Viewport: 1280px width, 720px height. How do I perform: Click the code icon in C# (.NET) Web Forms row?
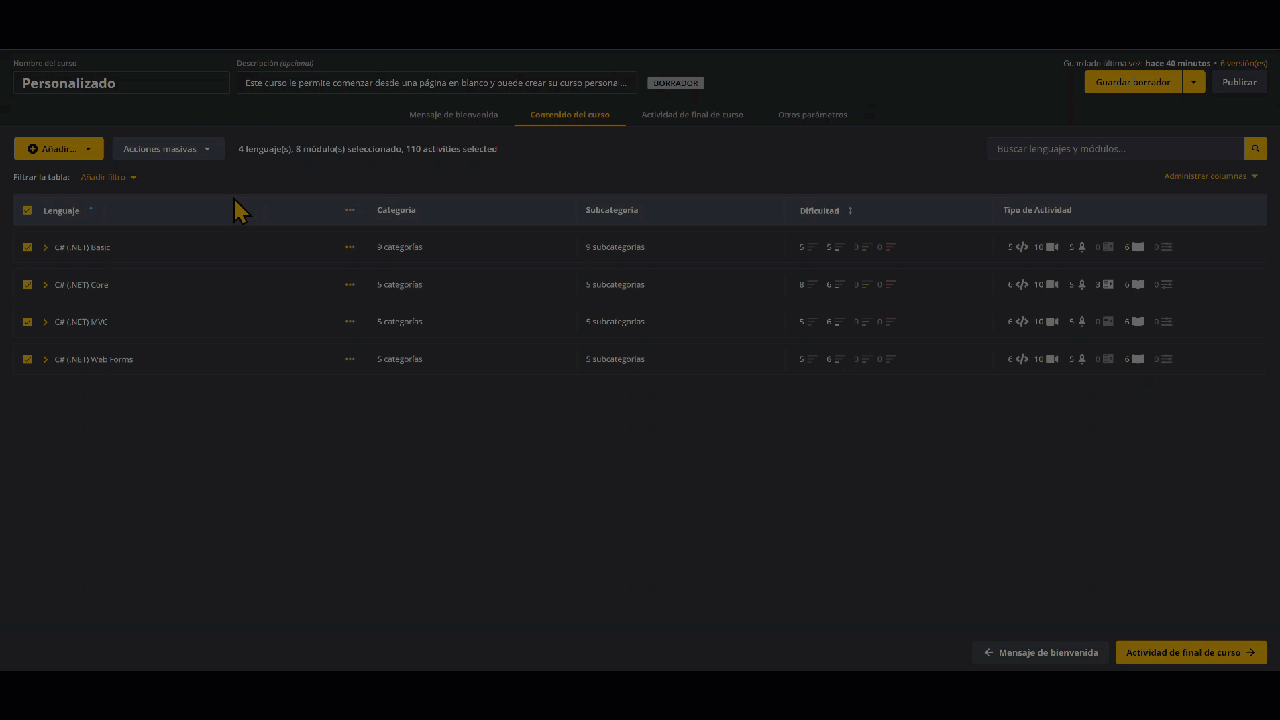pos(1022,359)
